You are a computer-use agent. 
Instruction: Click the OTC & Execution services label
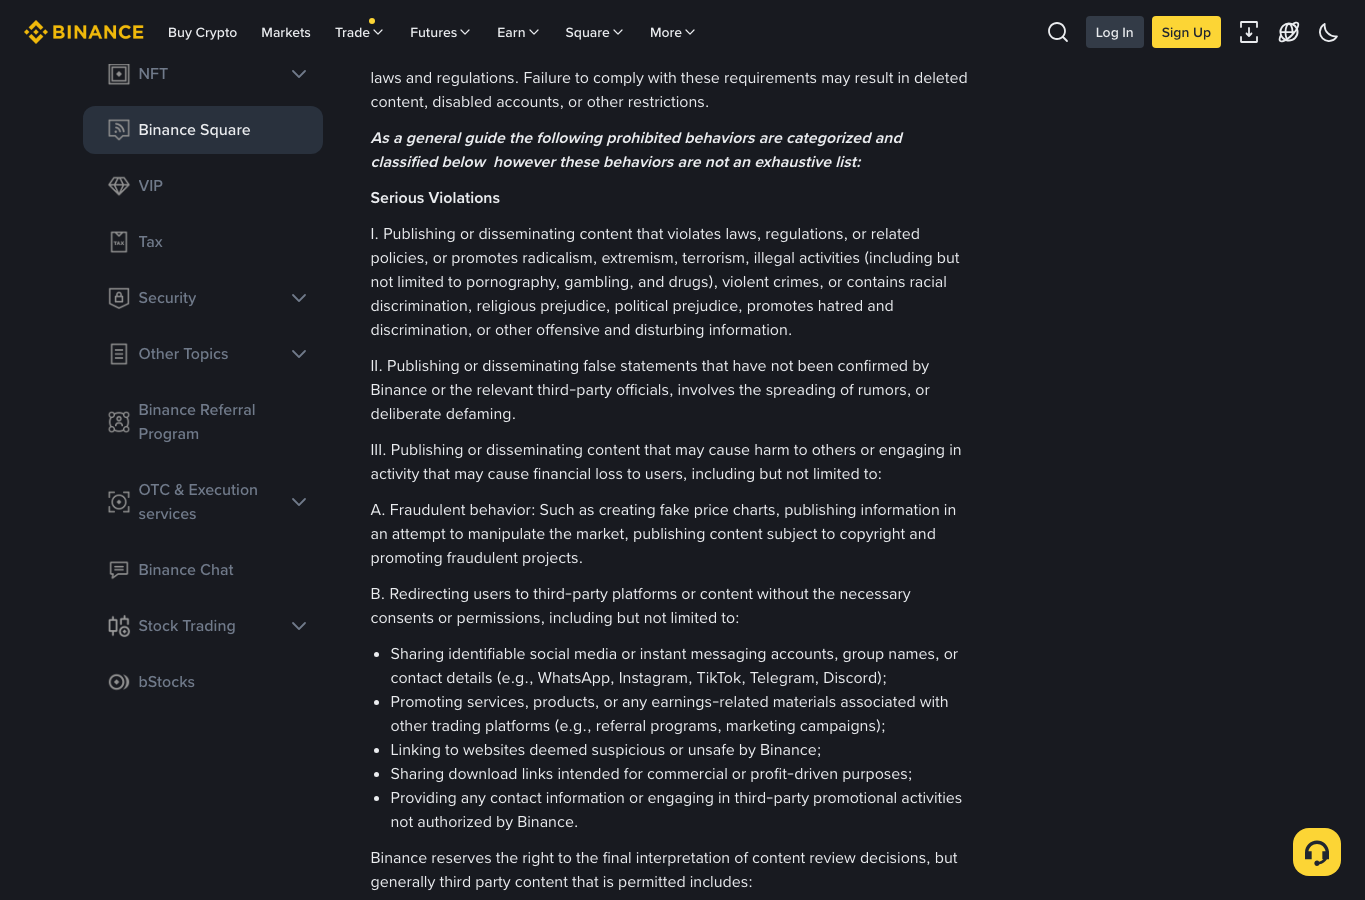point(198,502)
